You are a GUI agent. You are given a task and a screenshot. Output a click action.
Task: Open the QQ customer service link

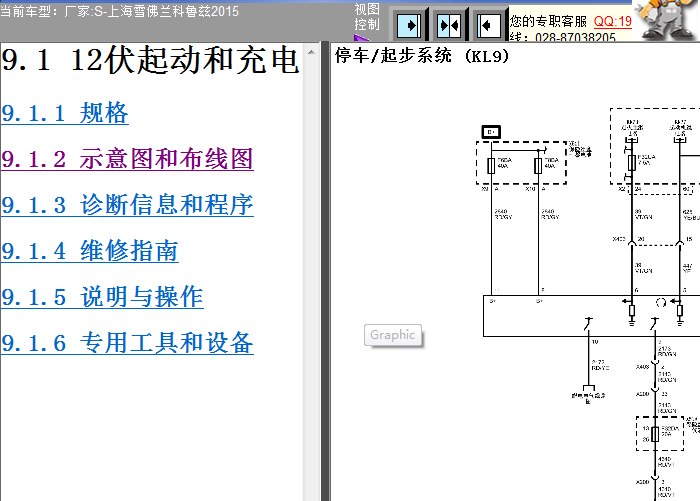[x=612, y=21]
